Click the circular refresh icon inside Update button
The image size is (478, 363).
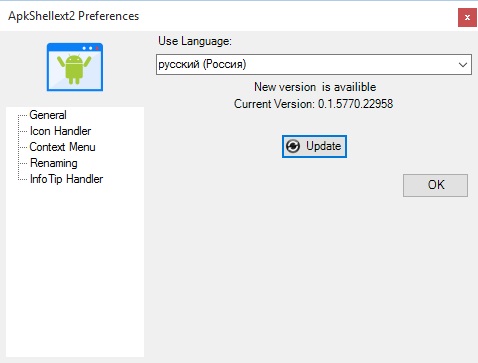pyautogui.click(x=293, y=146)
